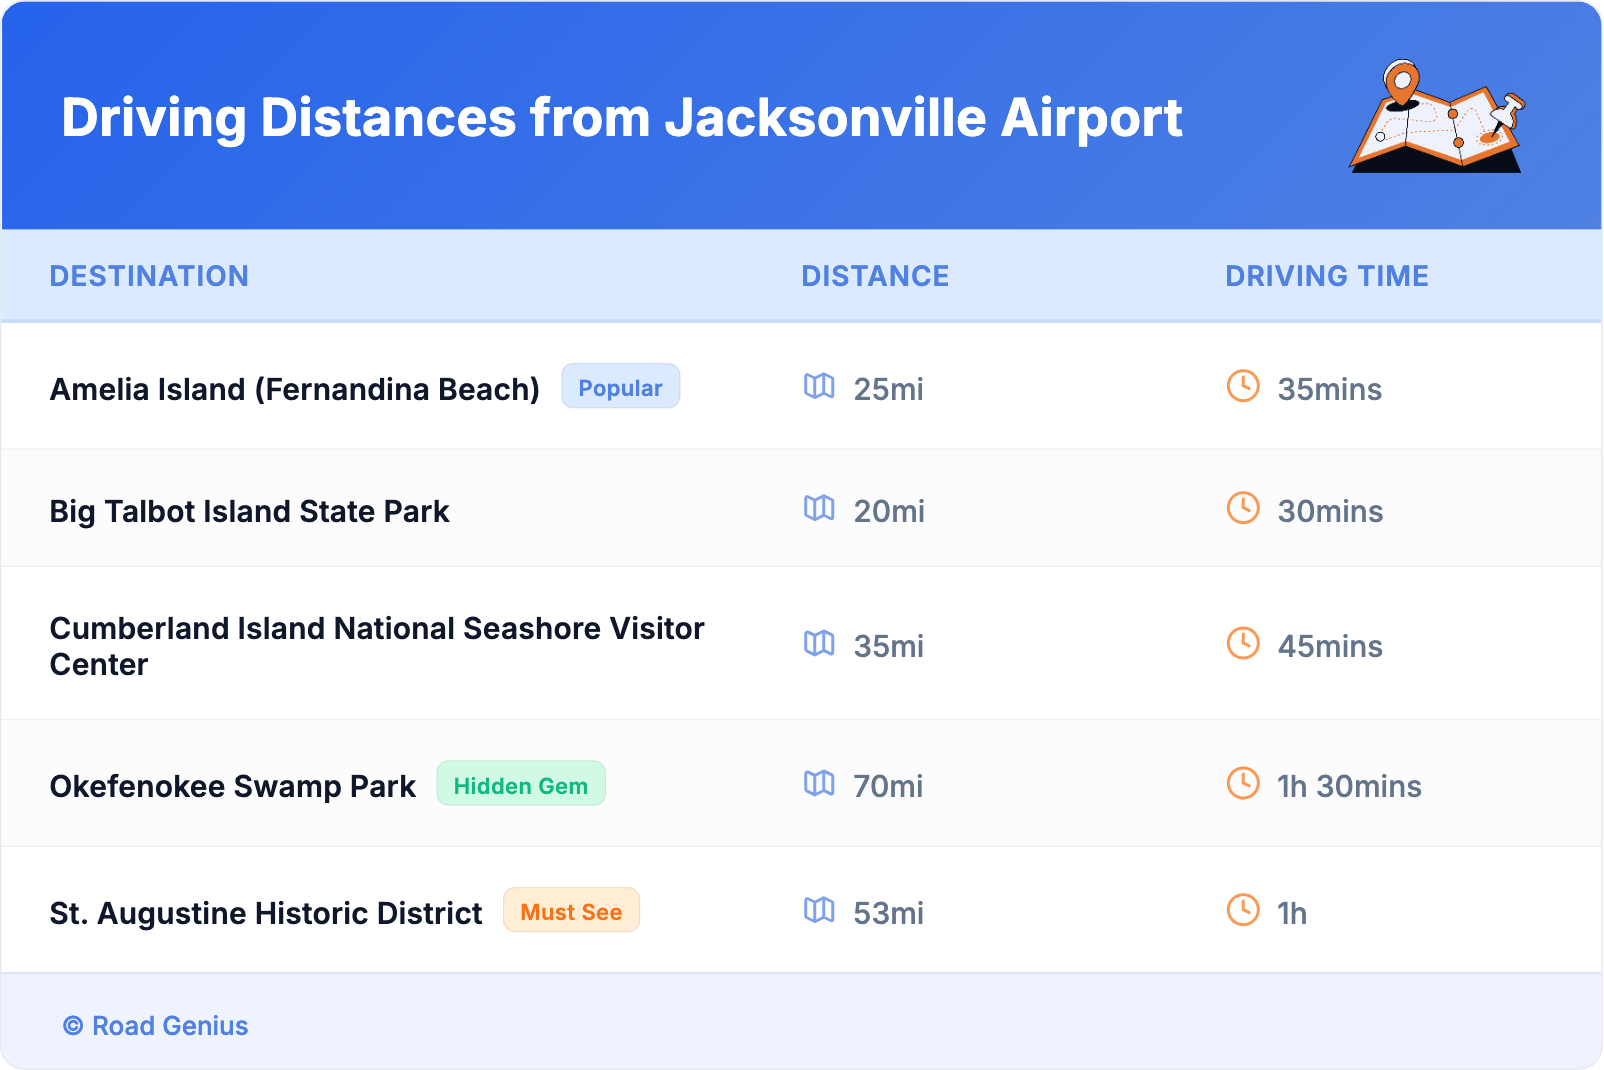Screen dimensions: 1604x1070
Task: Click map icon beside 20mi distance
Action: [819, 508]
